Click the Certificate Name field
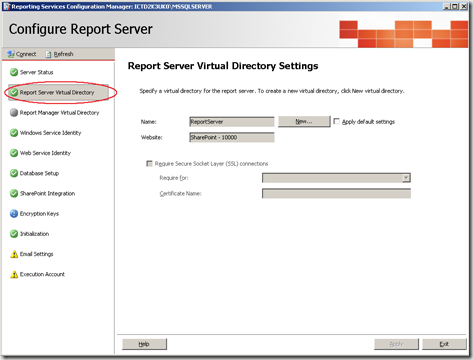Screen dimensions: 473x360 tap(336, 193)
